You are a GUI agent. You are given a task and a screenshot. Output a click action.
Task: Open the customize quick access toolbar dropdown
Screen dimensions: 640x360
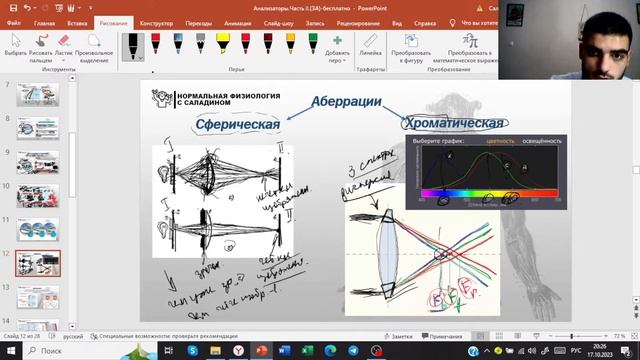coord(90,8)
